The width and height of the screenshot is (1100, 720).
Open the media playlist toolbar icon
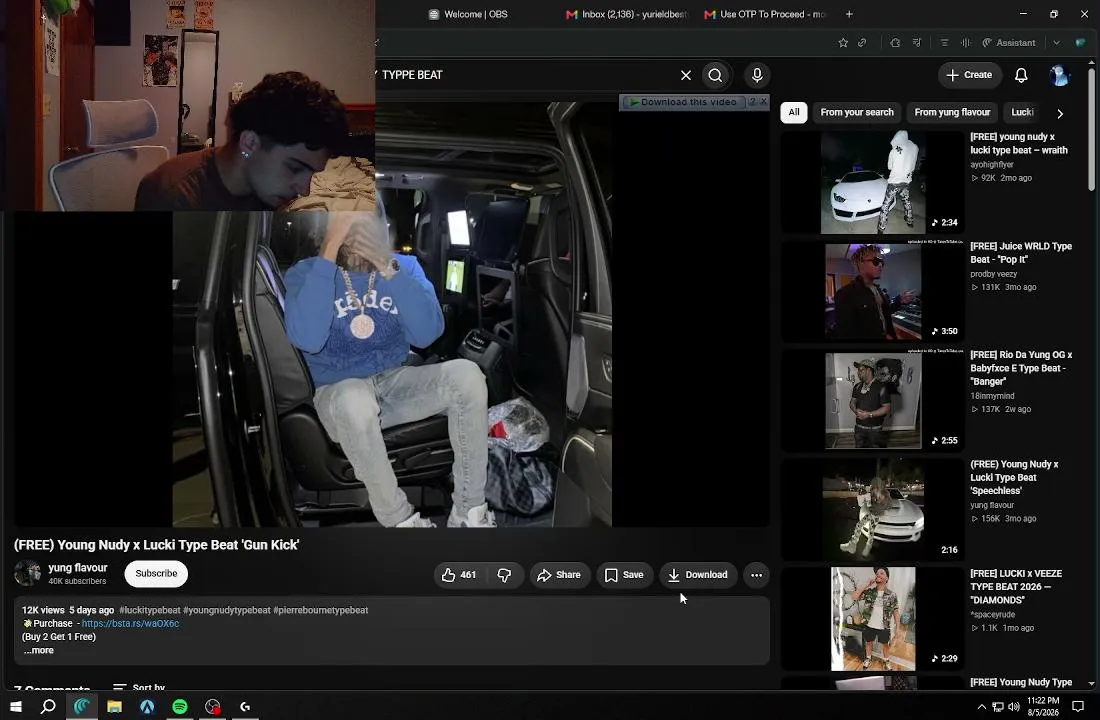916,43
